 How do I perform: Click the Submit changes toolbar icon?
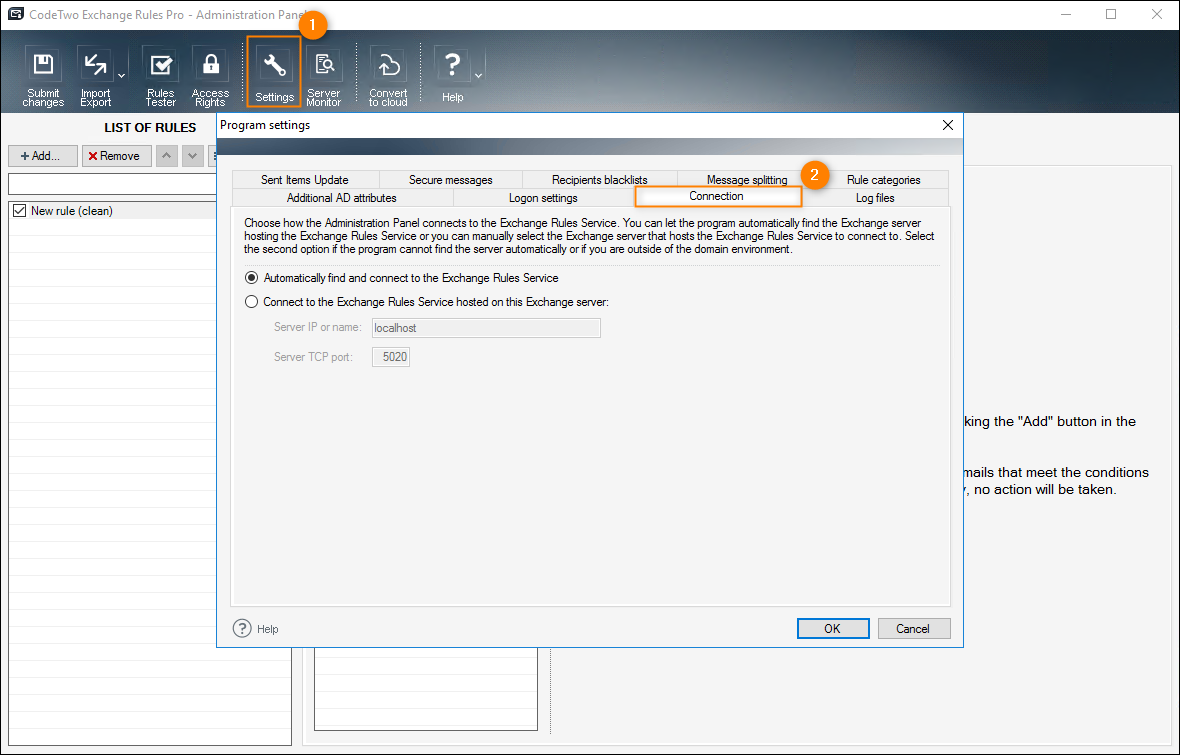43,76
